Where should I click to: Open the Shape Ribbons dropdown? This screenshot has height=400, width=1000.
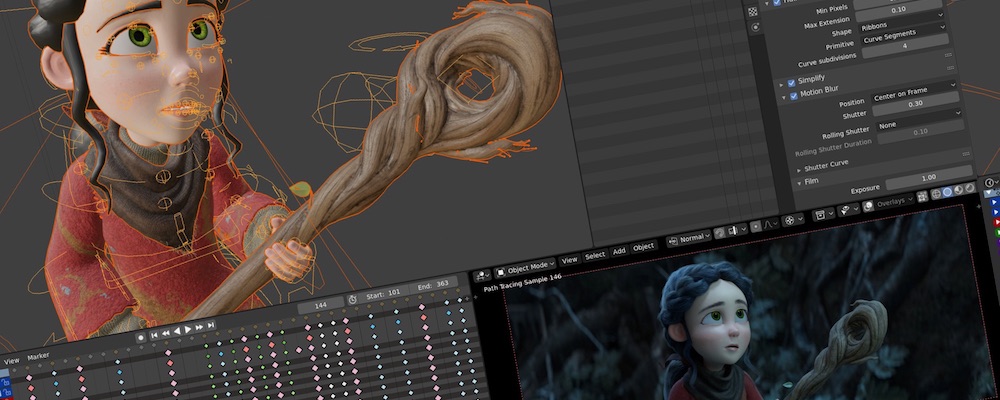[x=902, y=27]
